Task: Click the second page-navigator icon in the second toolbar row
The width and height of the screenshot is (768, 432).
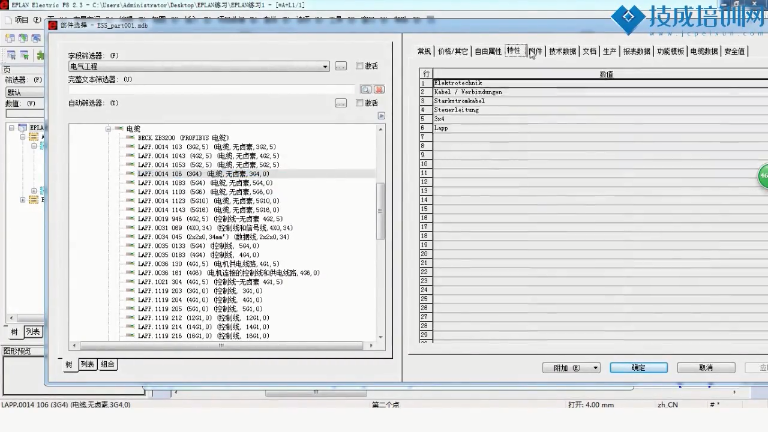Action: 24,55
